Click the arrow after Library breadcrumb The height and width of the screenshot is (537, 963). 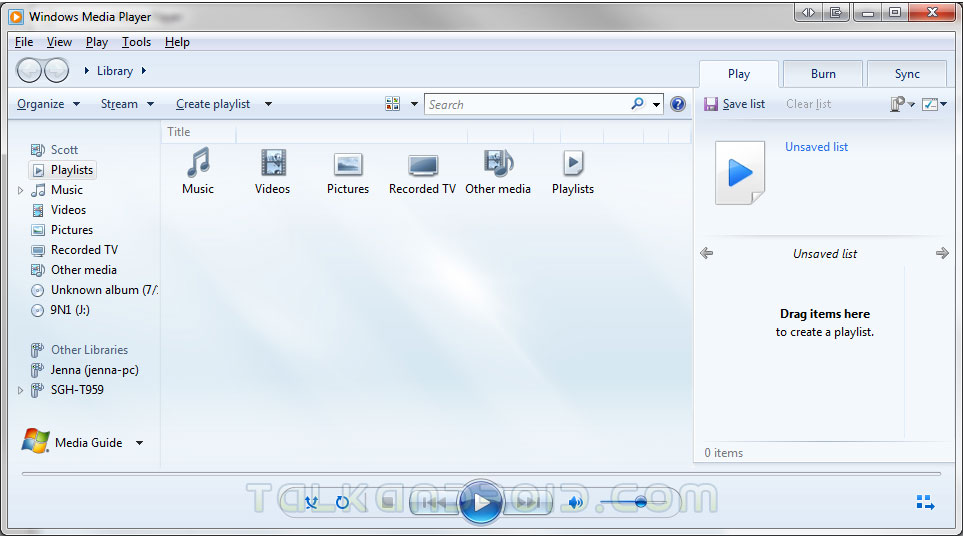tap(144, 71)
